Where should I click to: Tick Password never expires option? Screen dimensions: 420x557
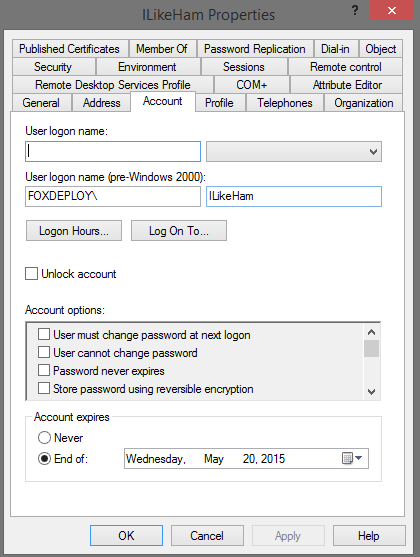tap(44, 370)
